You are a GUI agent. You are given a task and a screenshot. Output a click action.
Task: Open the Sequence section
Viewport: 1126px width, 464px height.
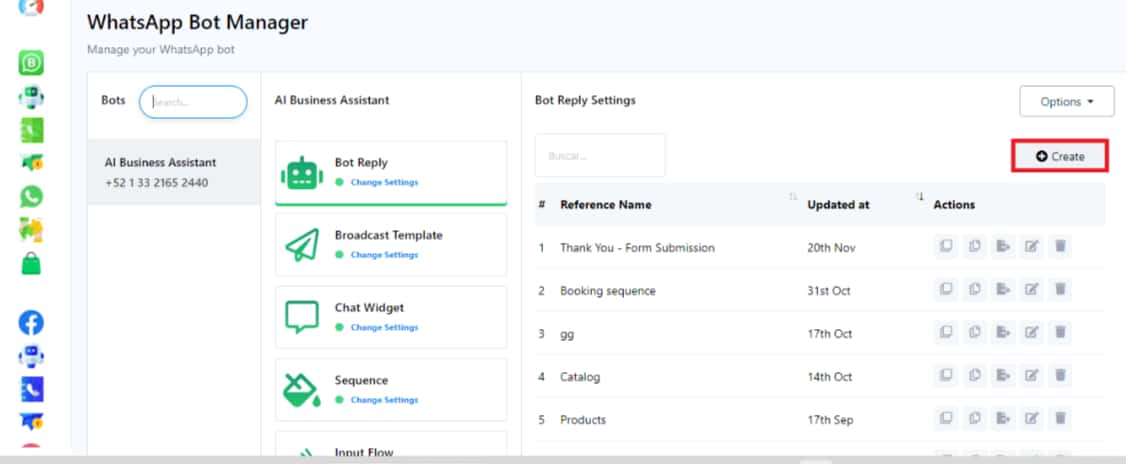click(x=390, y=389)
